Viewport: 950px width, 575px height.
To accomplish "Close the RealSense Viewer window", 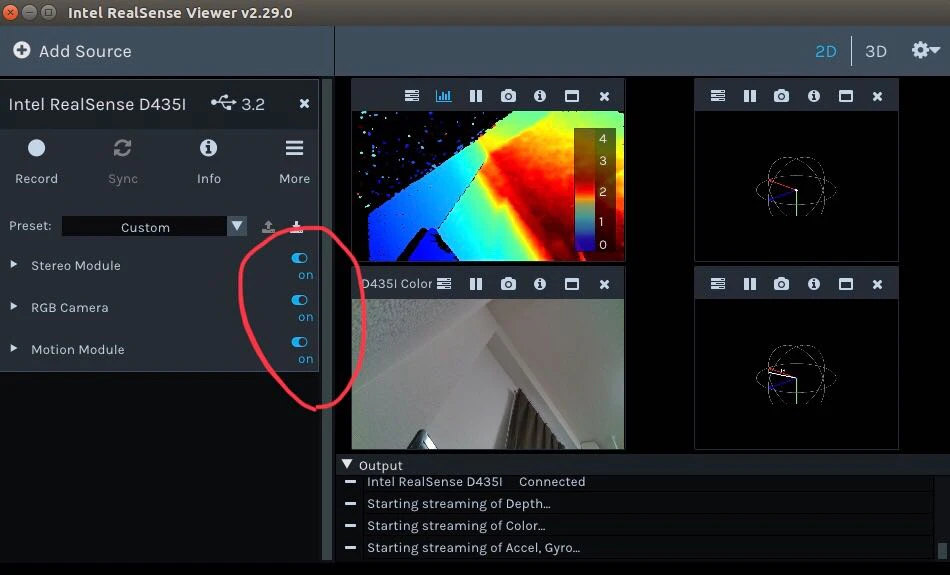I will click(x=10, y=12).
